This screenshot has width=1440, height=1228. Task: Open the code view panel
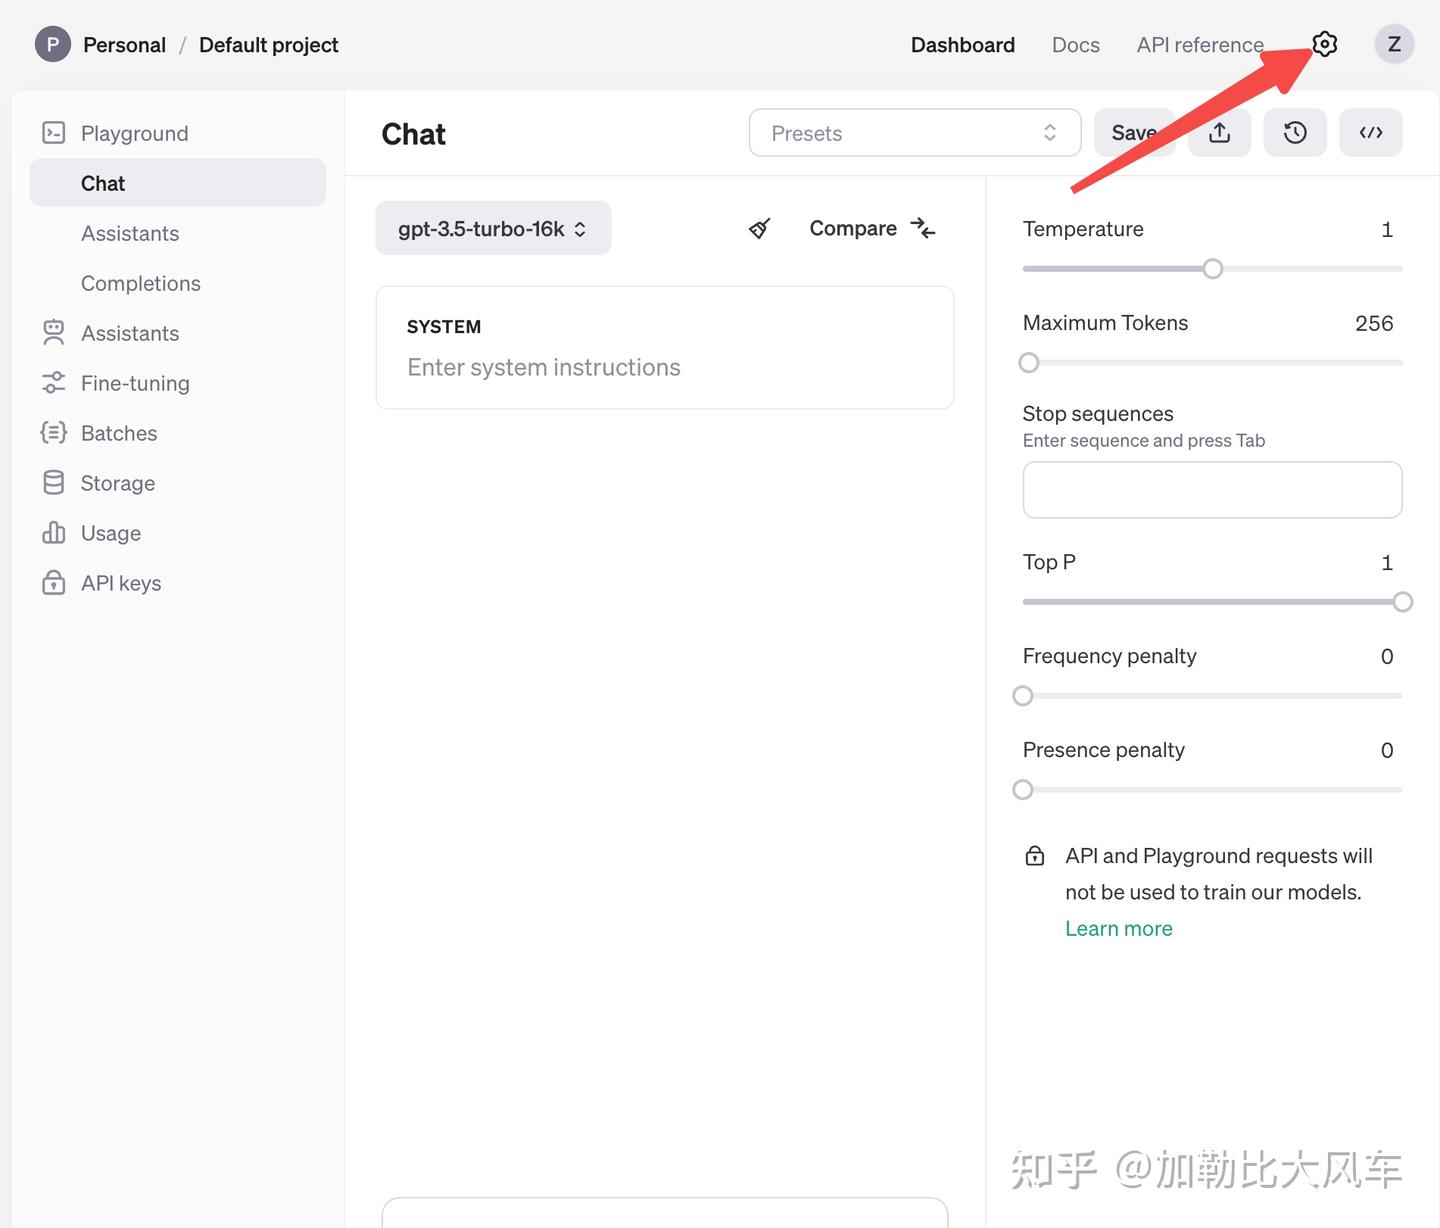1371,132
